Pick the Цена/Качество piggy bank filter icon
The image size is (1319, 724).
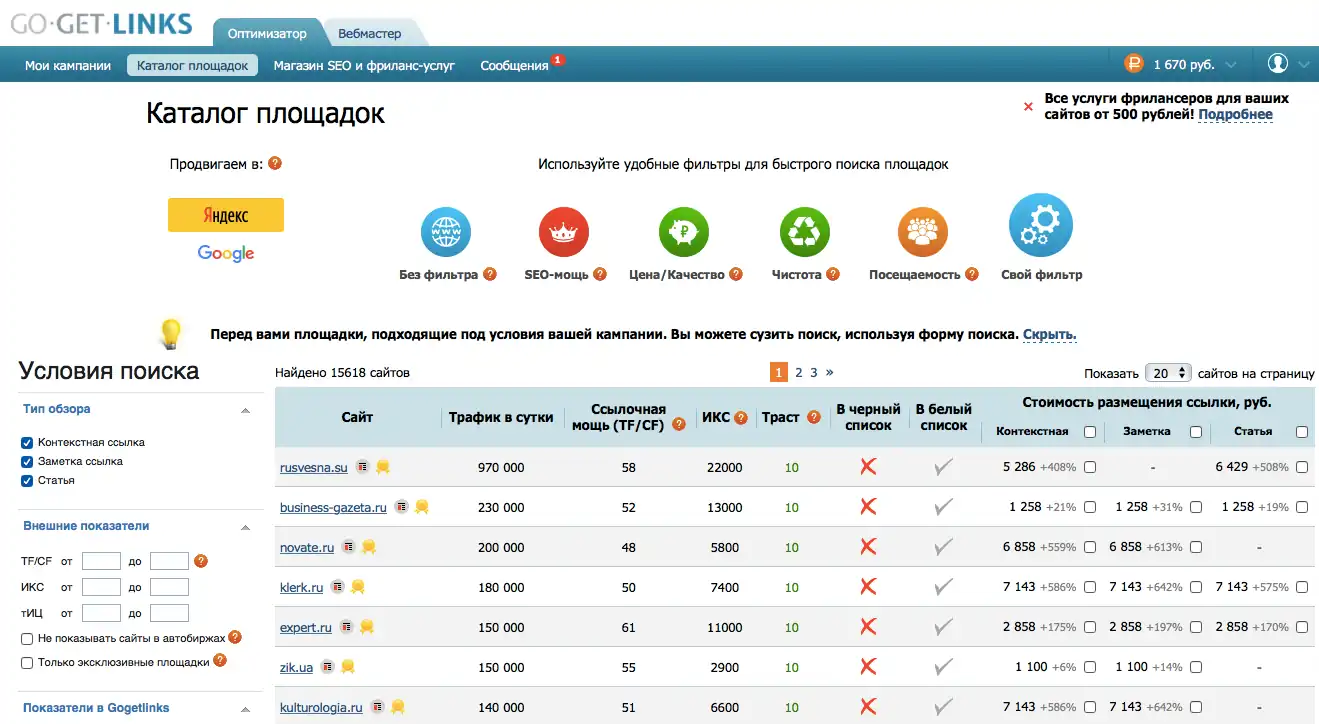pyautogui.click(x=683, y=232)
